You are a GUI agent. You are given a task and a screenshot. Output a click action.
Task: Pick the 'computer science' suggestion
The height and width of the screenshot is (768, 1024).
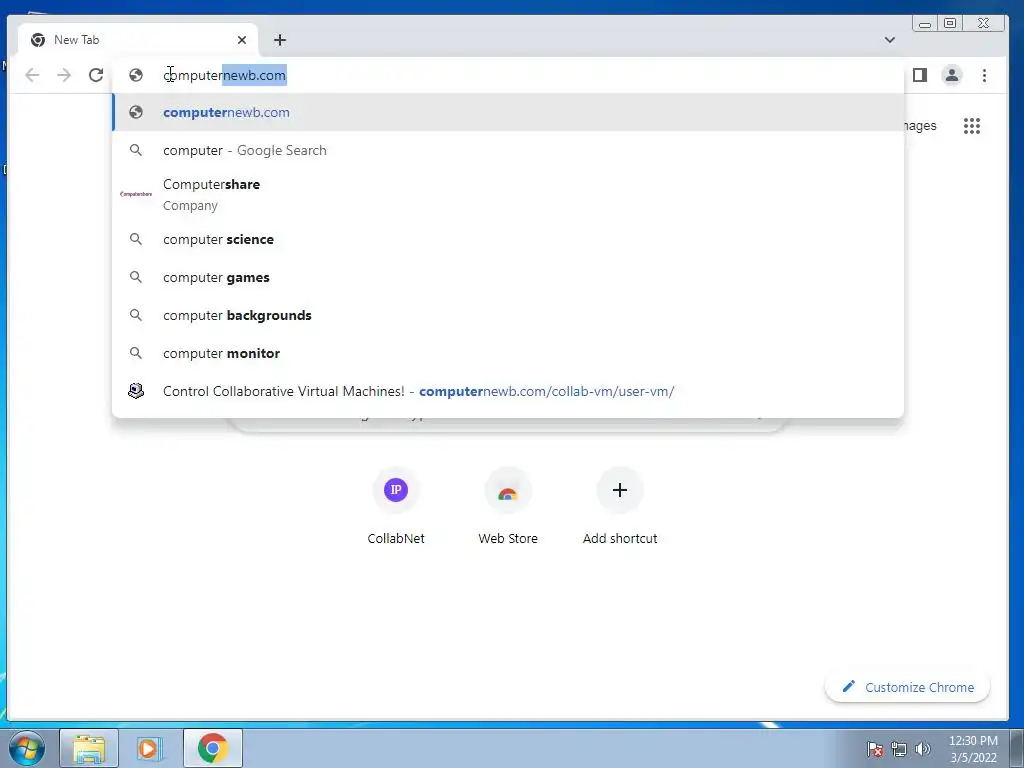pos(508,240)
